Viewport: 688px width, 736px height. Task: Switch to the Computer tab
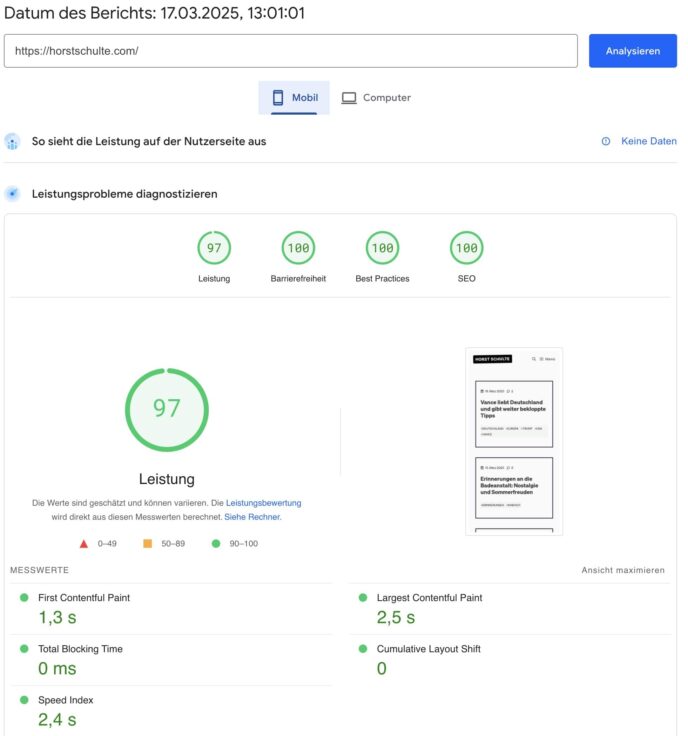click(376, 98)
